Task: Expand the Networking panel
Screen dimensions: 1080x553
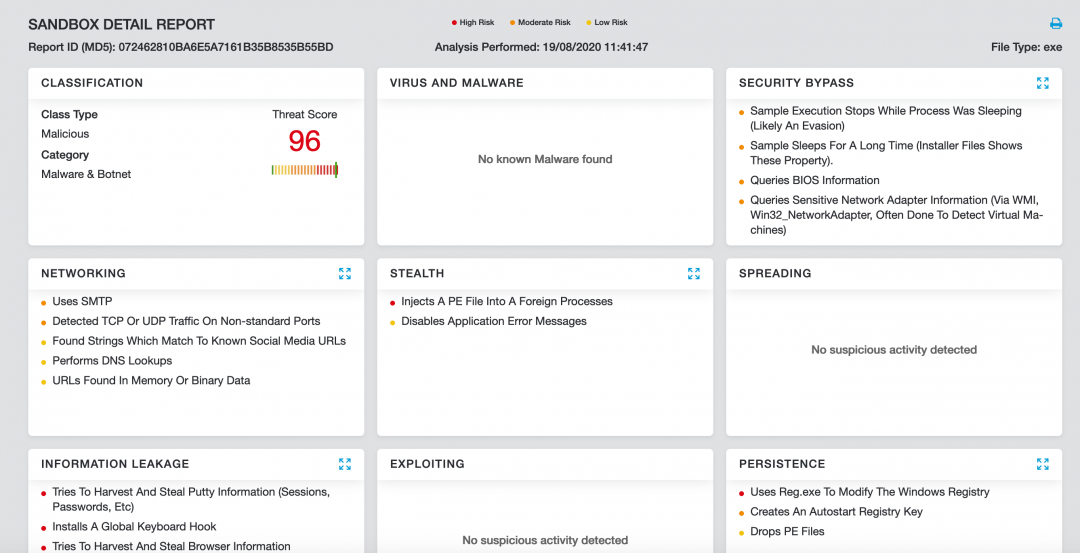Action: [x=345, y=273]
